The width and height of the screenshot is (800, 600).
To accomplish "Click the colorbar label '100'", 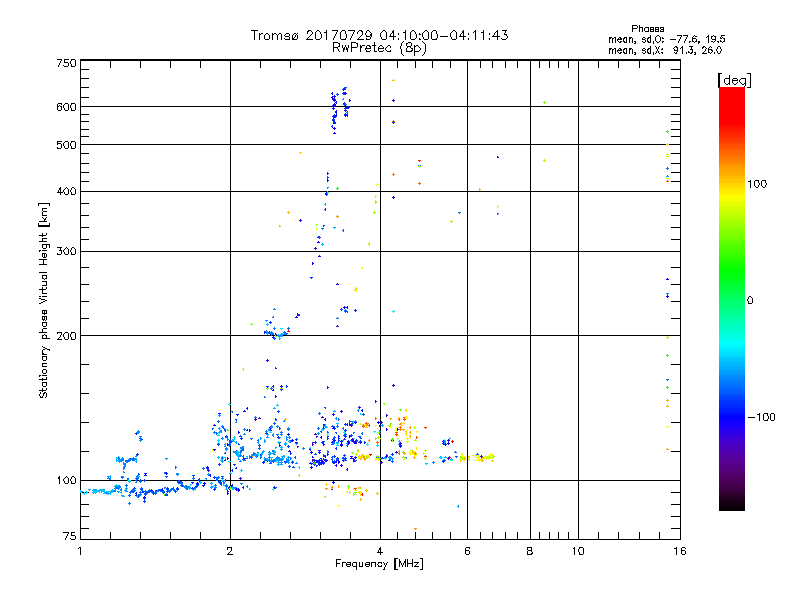I will click(x=757, y=184).
